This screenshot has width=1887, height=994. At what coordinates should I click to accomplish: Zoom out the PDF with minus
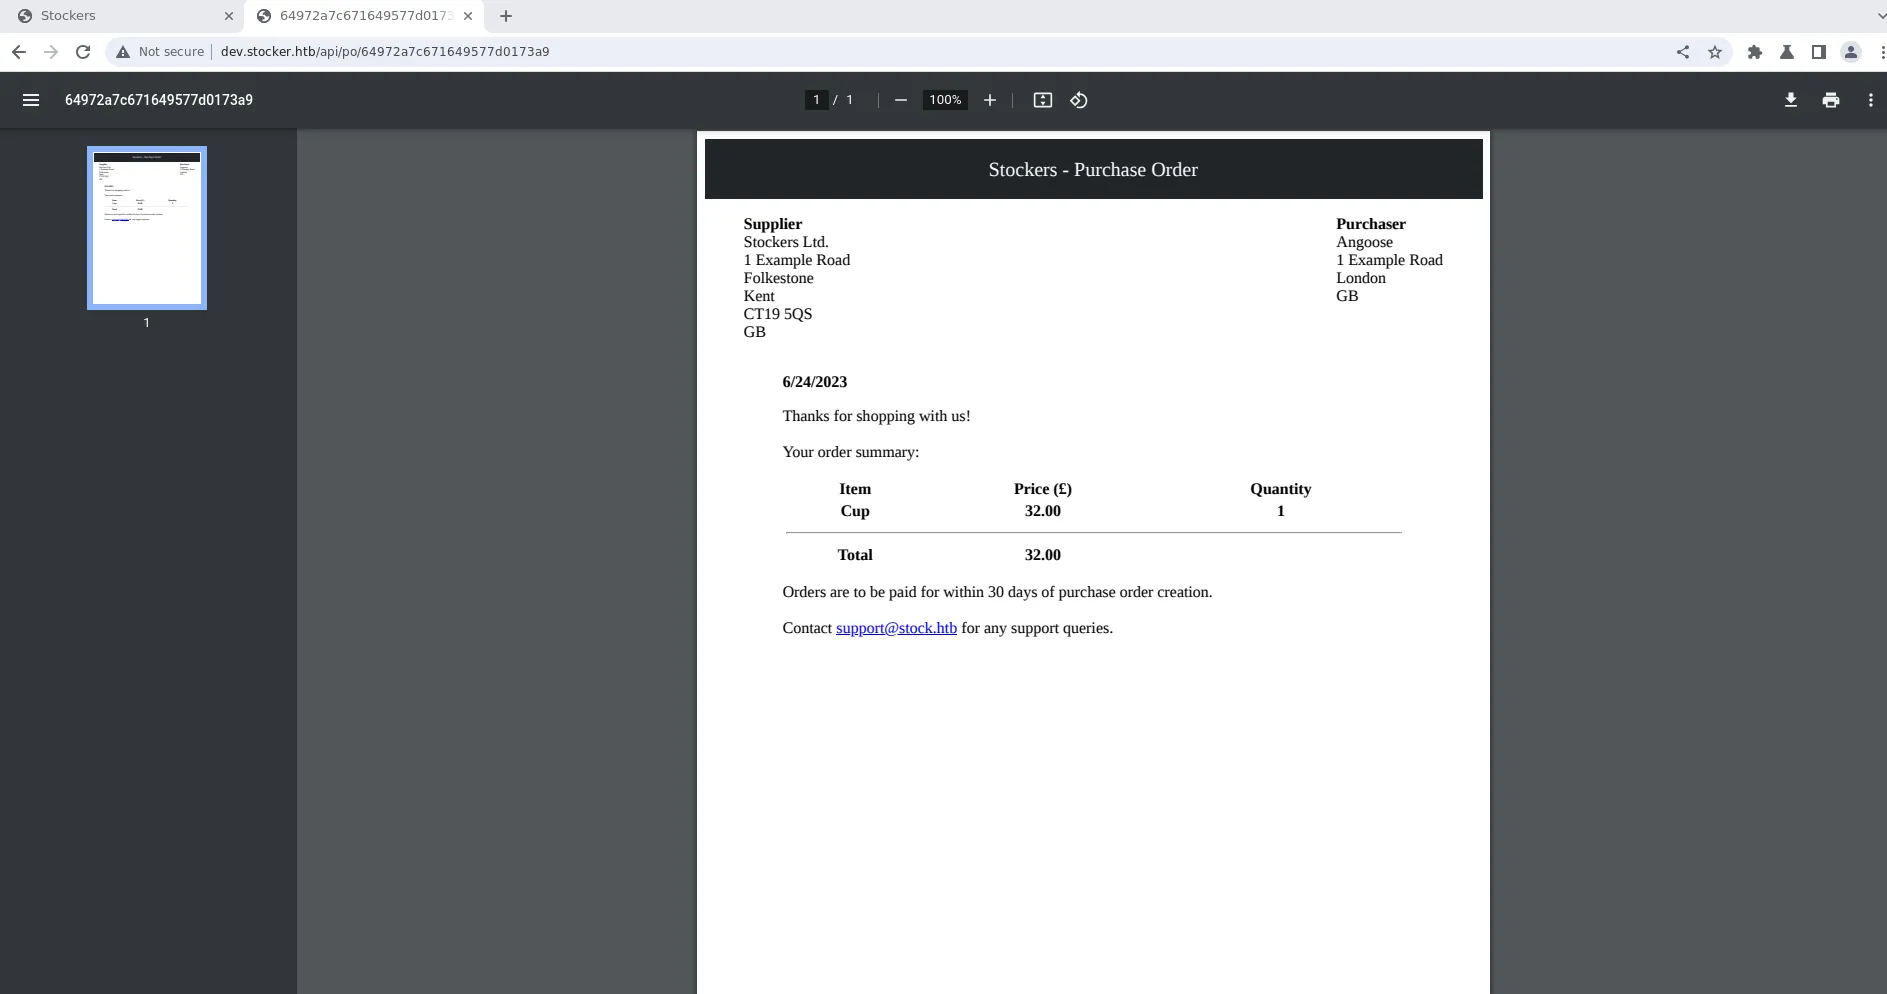point(901,100)
